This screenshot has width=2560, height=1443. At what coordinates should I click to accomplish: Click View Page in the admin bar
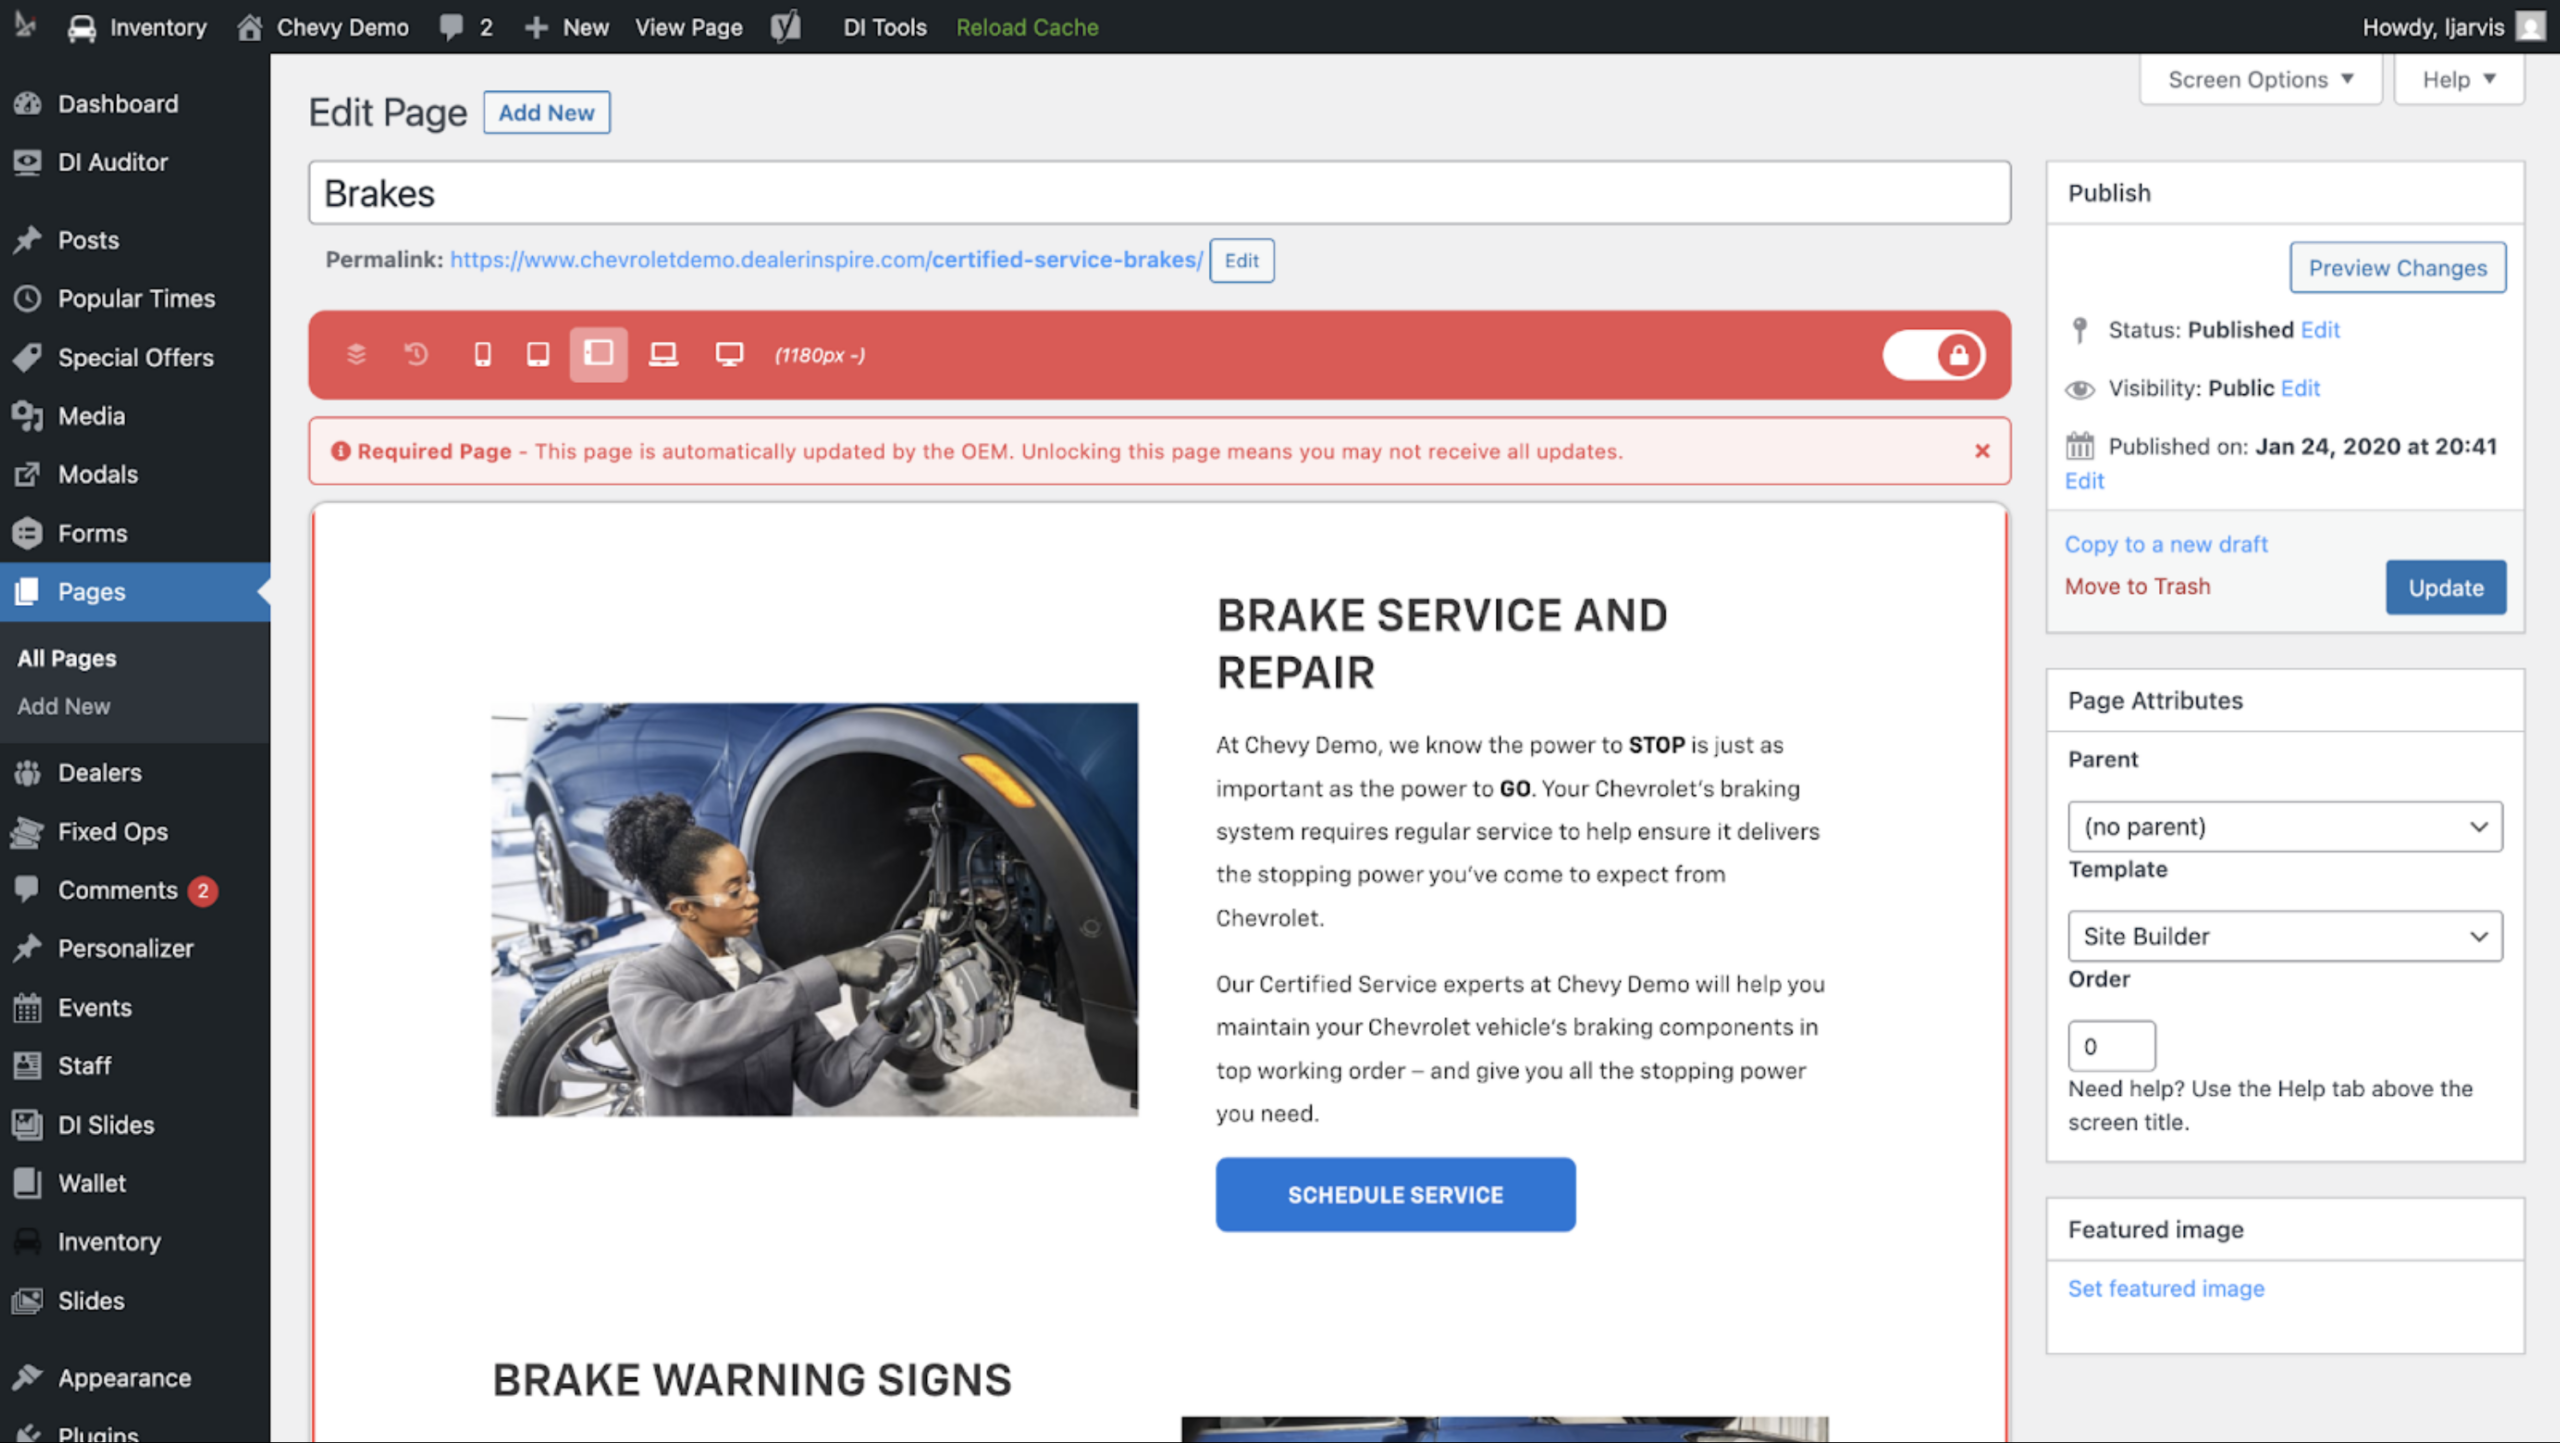click(688, 27)
